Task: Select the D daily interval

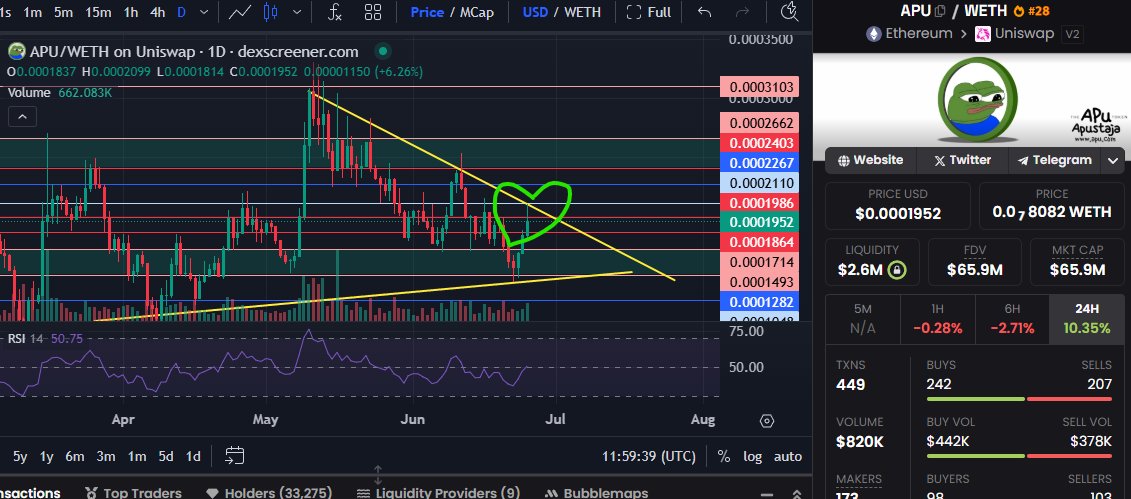Action: 181,12
